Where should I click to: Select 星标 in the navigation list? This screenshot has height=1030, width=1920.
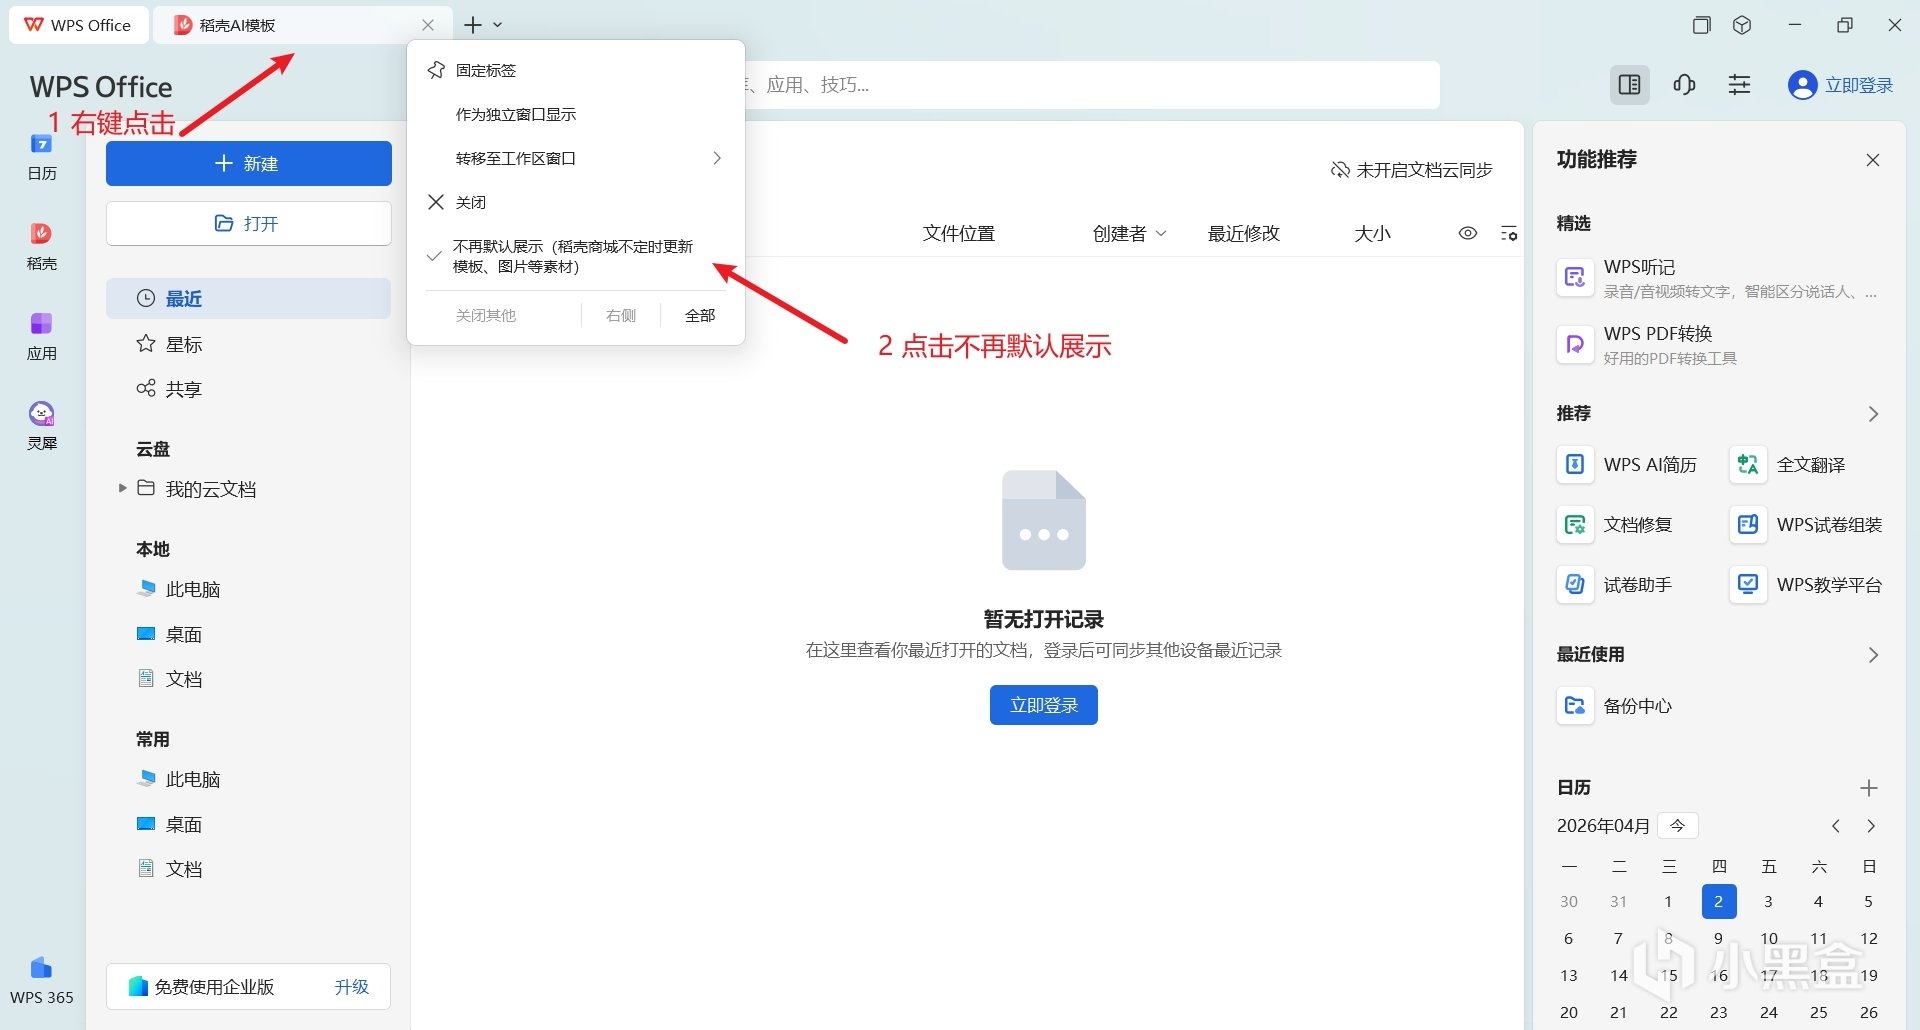(249, 344)
